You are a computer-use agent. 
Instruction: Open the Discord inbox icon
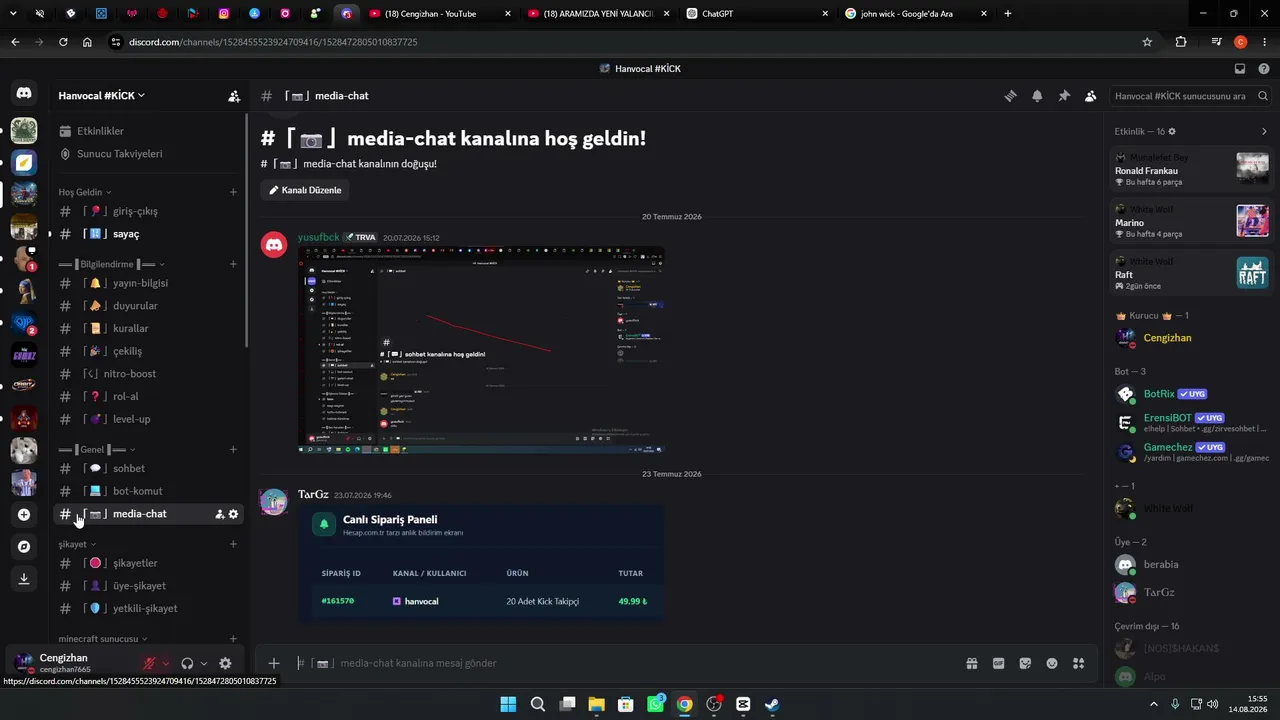click(x=1240, y=69)
